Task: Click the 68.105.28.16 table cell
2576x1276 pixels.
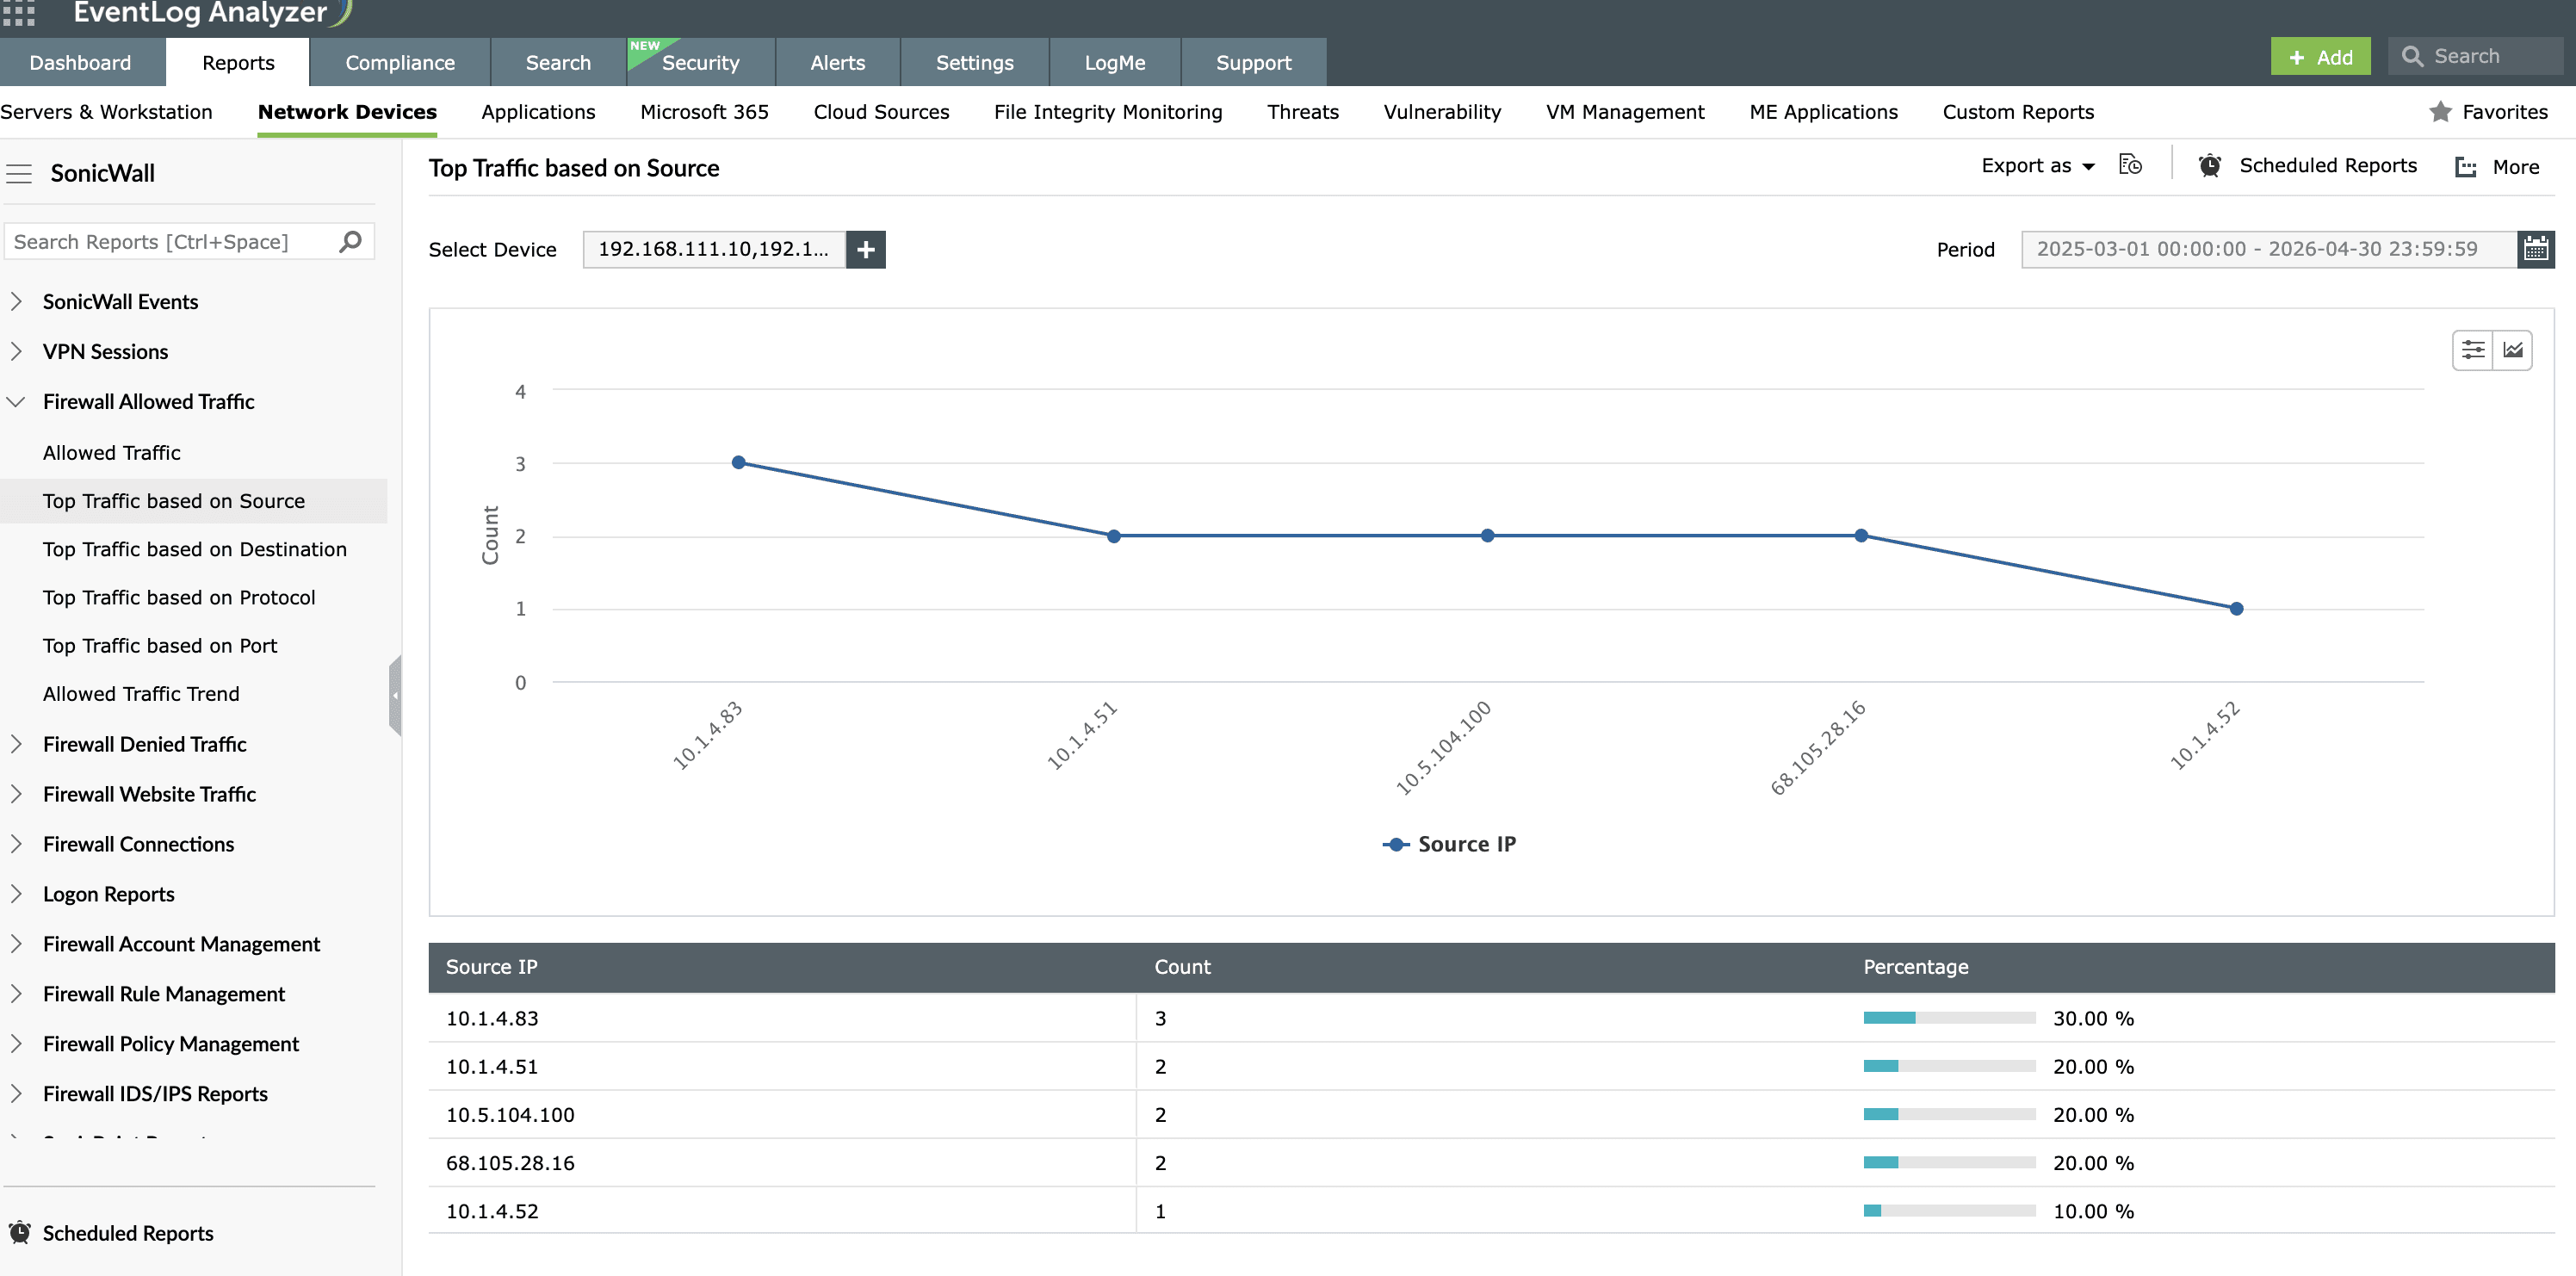Action: coord(782,1163)
